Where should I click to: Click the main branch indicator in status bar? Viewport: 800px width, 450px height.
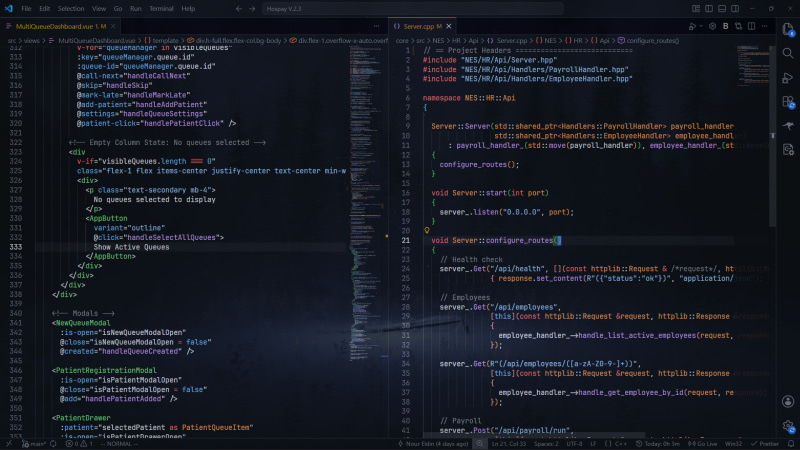click(x=35, y=444)
